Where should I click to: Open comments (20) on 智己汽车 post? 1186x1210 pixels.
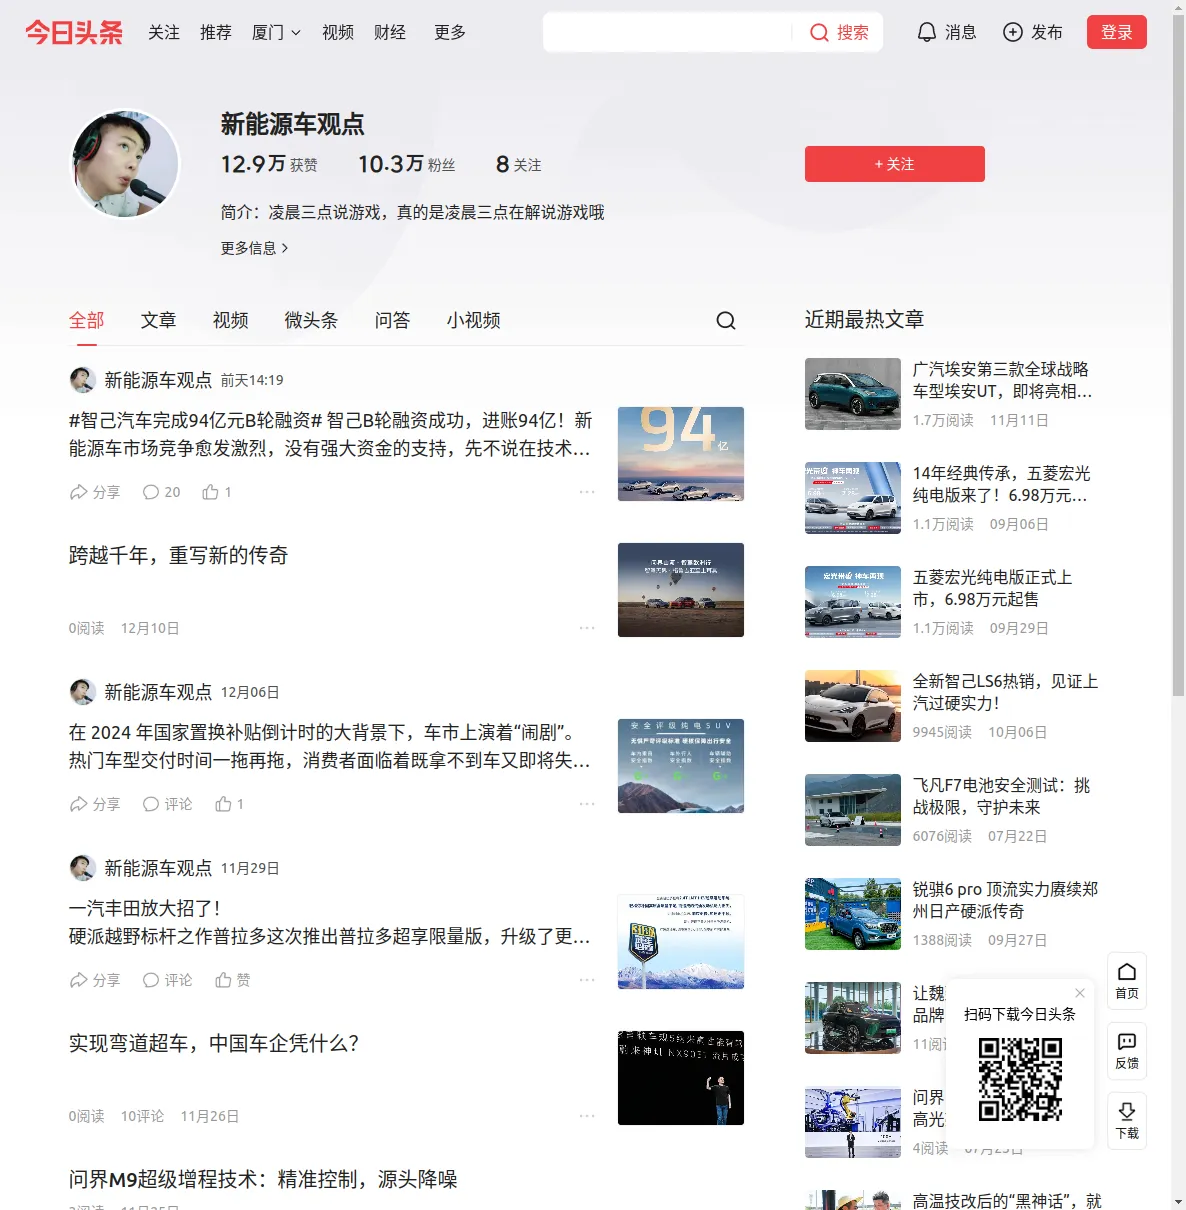(162, 492)
